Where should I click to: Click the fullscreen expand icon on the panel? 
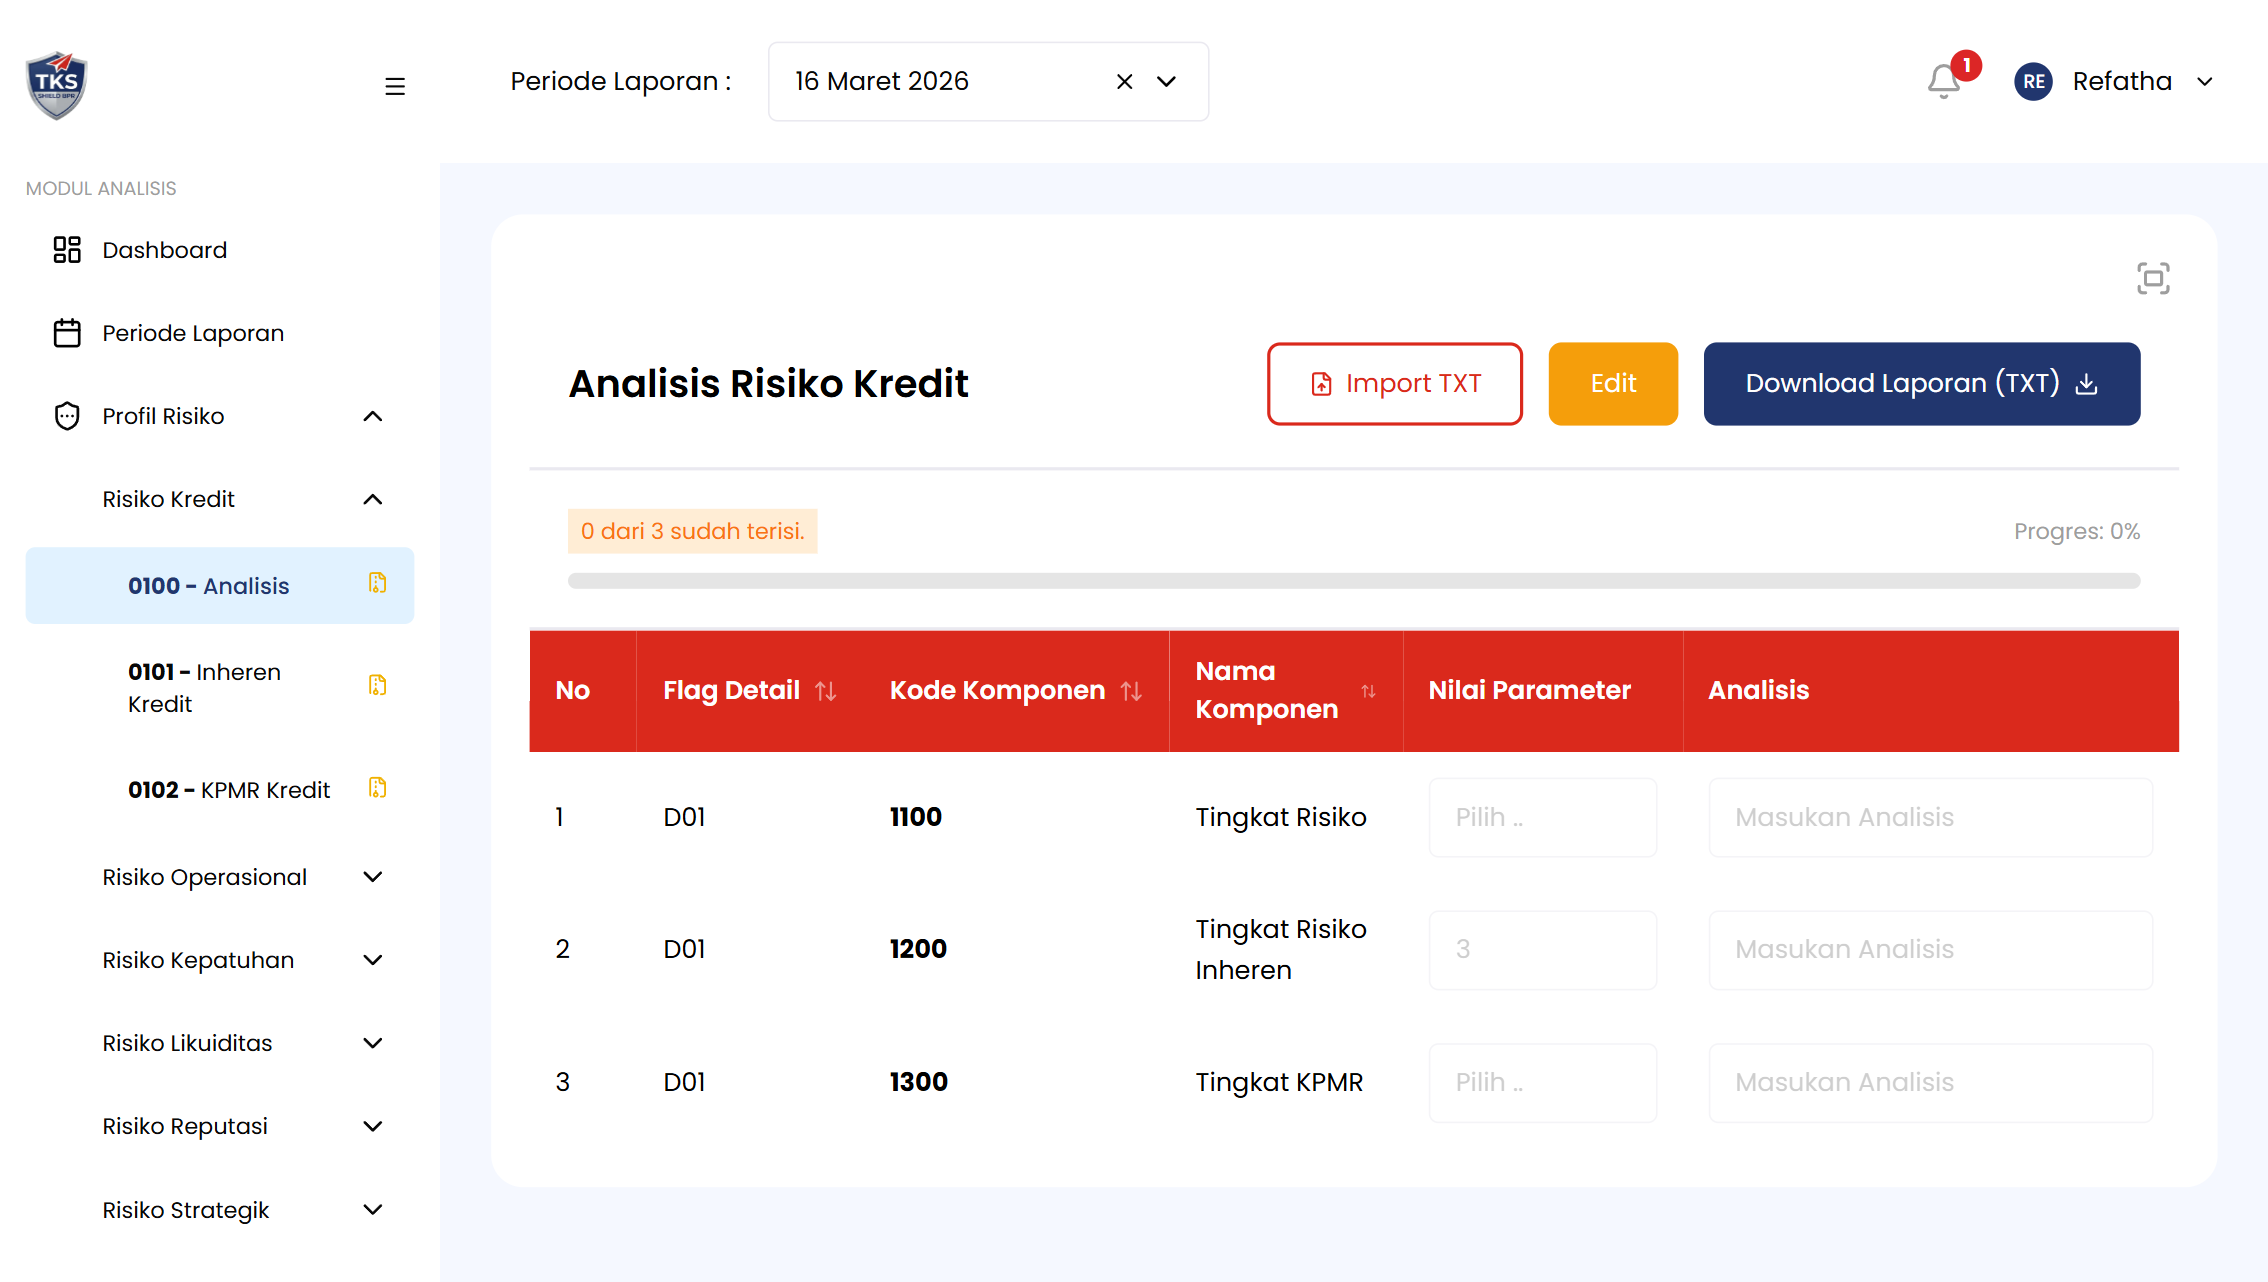(2152, 278)
